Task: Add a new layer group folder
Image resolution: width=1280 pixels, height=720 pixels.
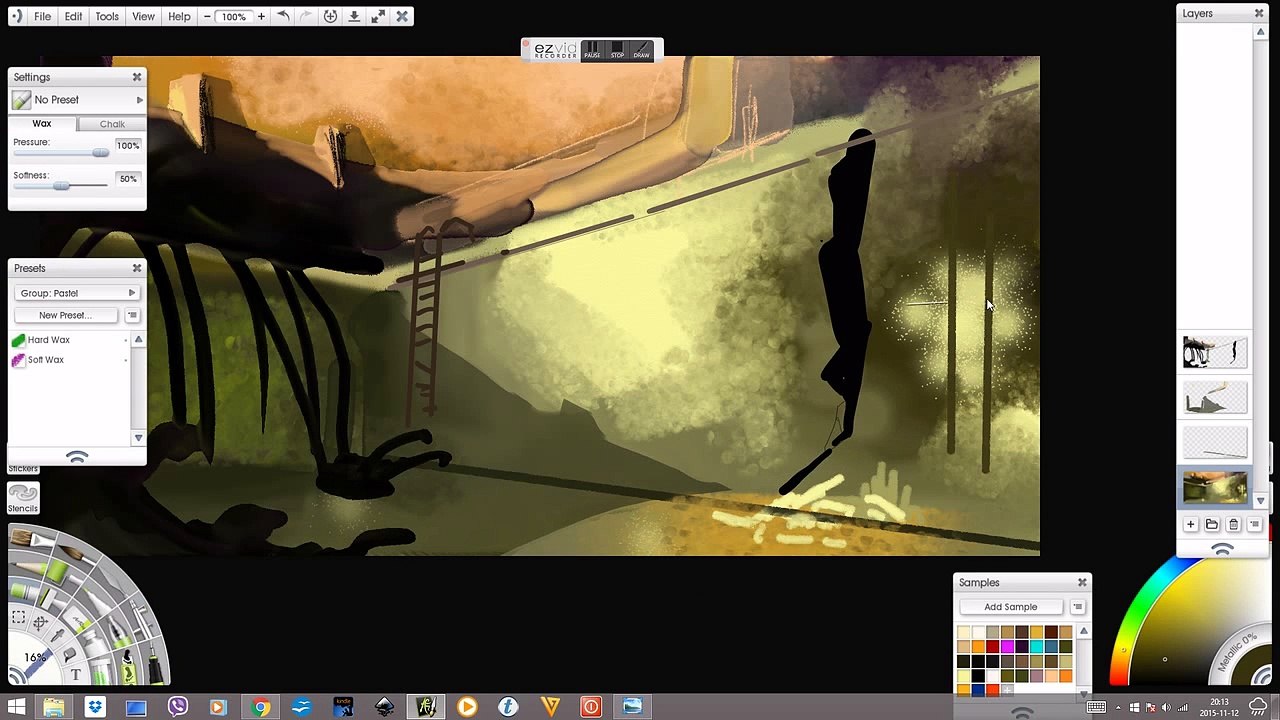Action: [x=1212, y=525]
